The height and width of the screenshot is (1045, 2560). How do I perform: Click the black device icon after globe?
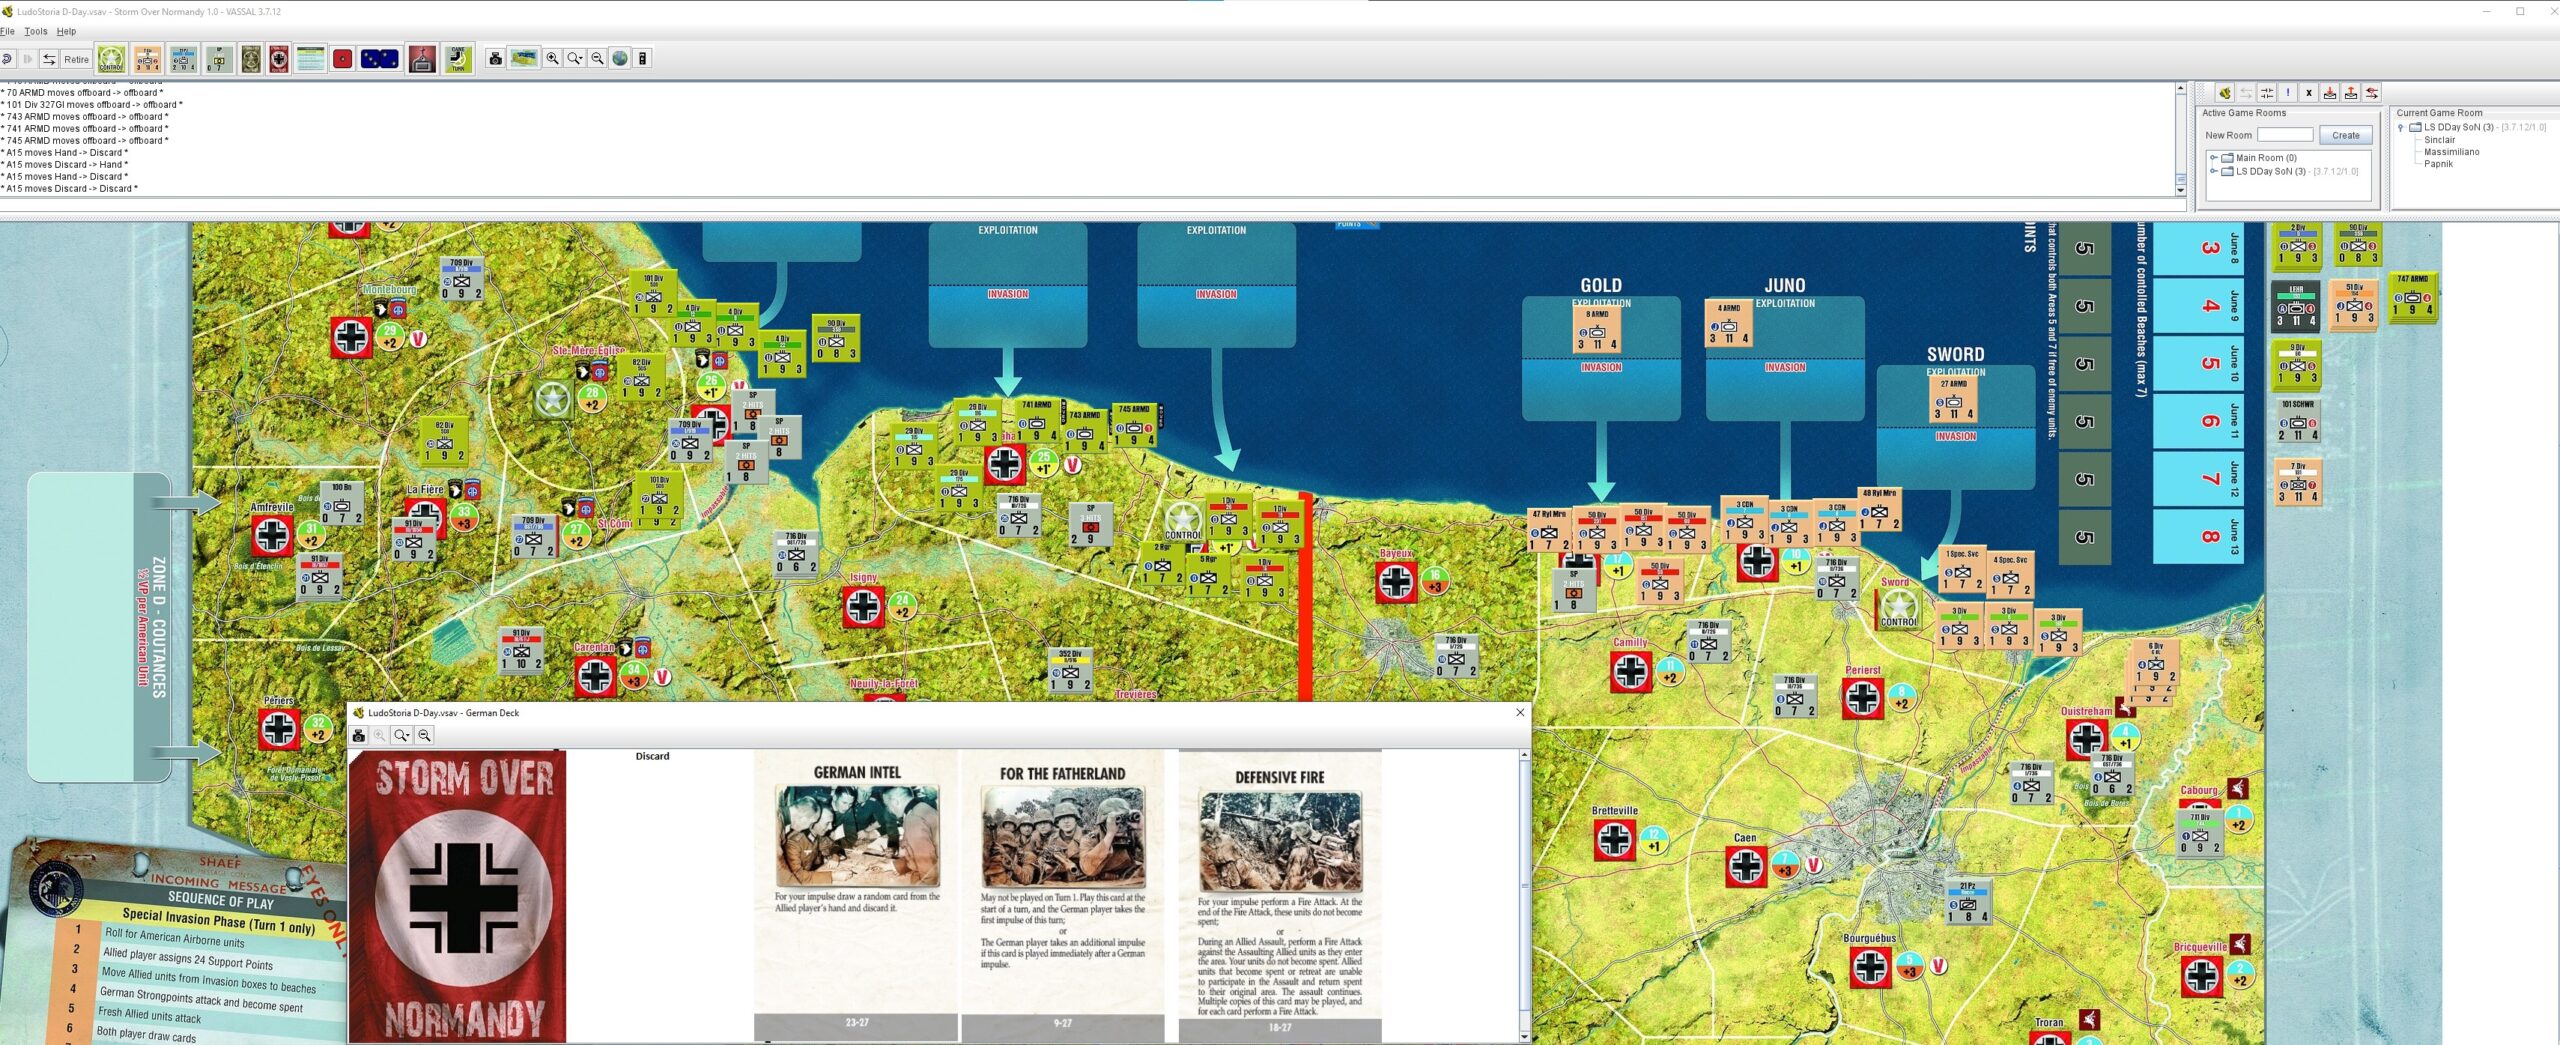click(643, 59)
